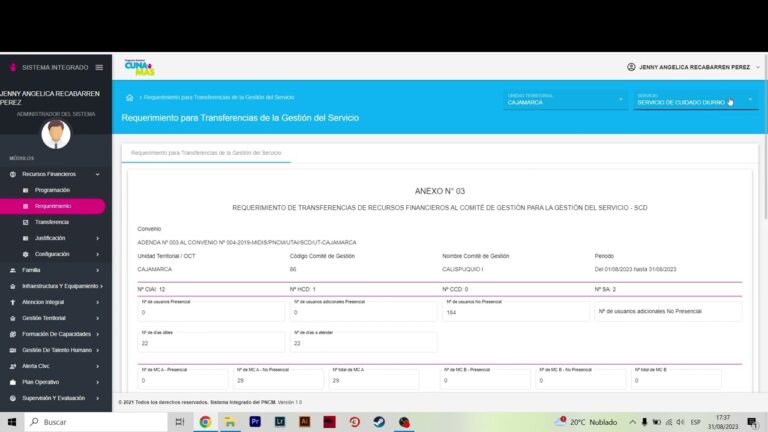Click the taskbar clock showing 17:37
Viewport: 768px width, 432px height.
[x=723, y=422]
